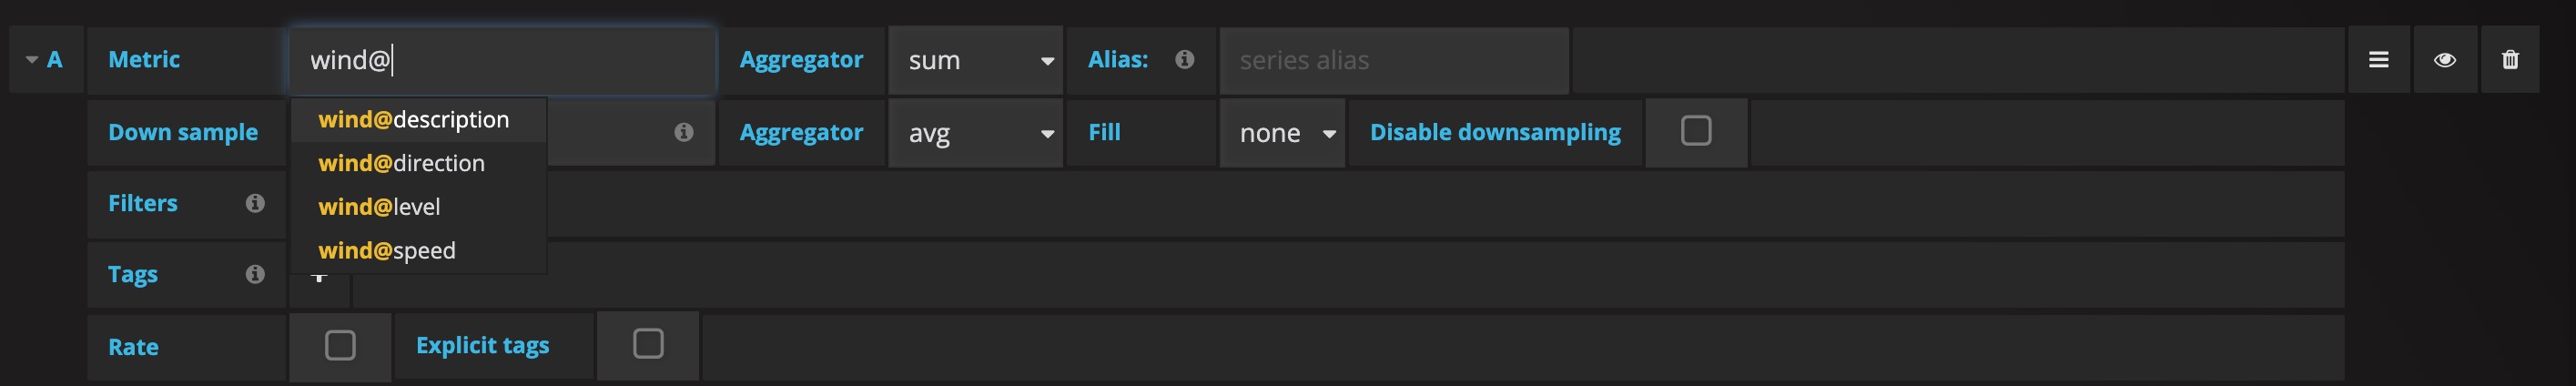Viewport: 2576px width, 386px height.
Task: Click the Alias info icon
Action: click(1185, 60)
